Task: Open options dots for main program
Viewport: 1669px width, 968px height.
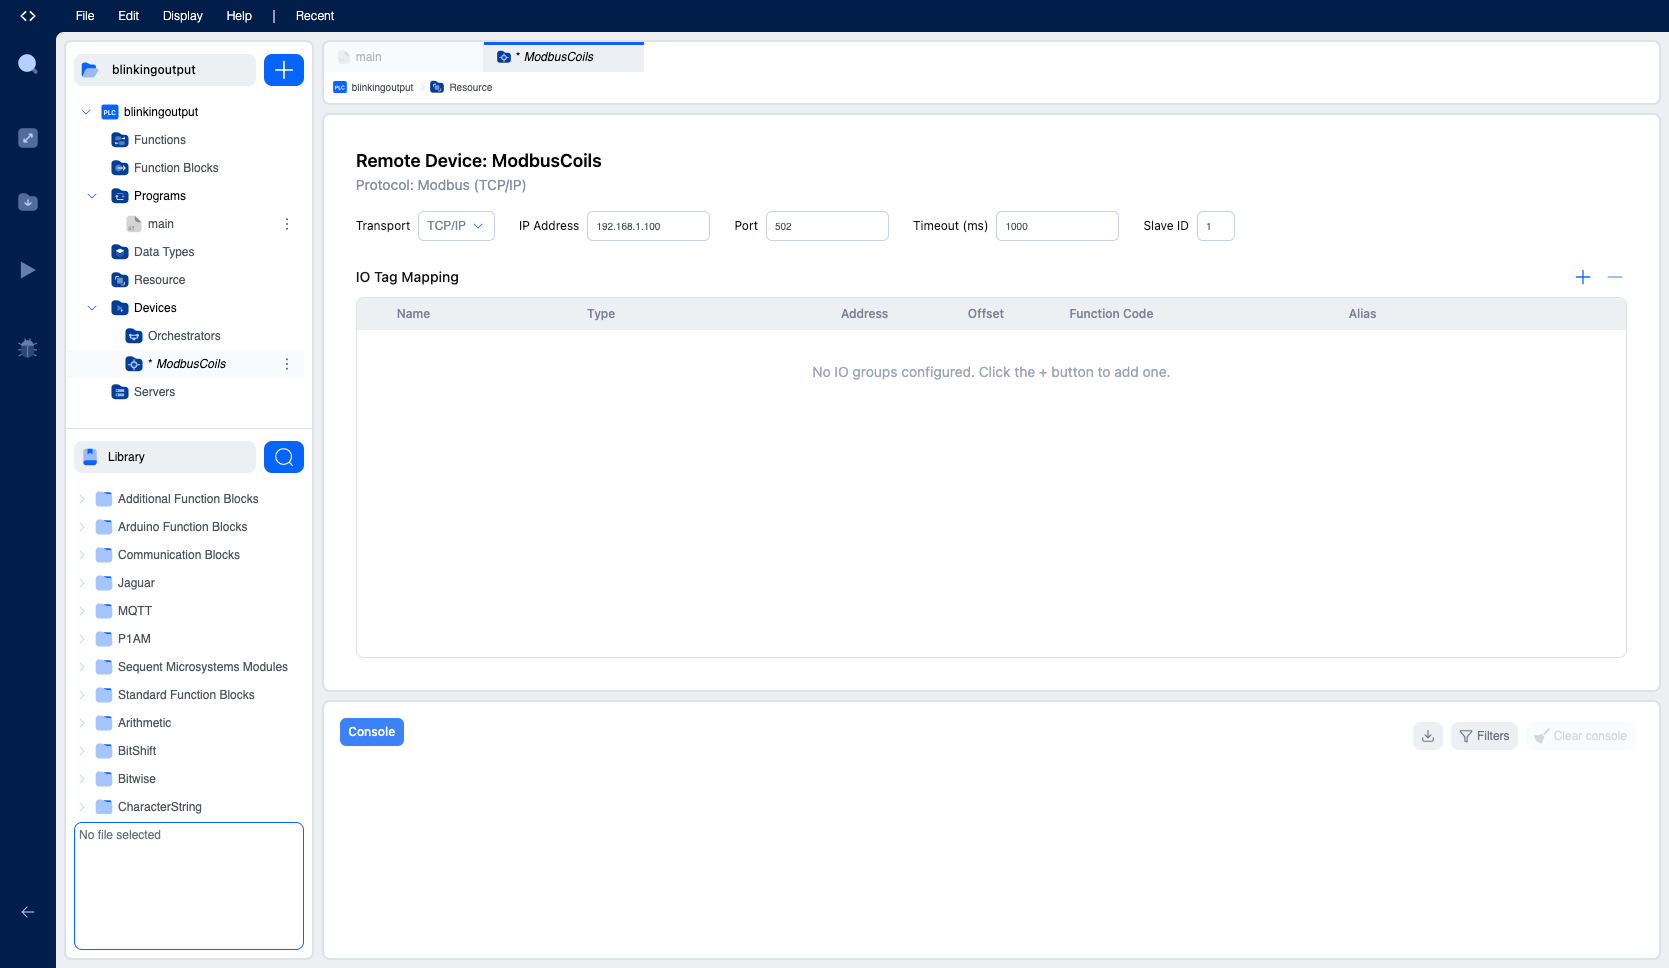Action: [x=287, y=224]
